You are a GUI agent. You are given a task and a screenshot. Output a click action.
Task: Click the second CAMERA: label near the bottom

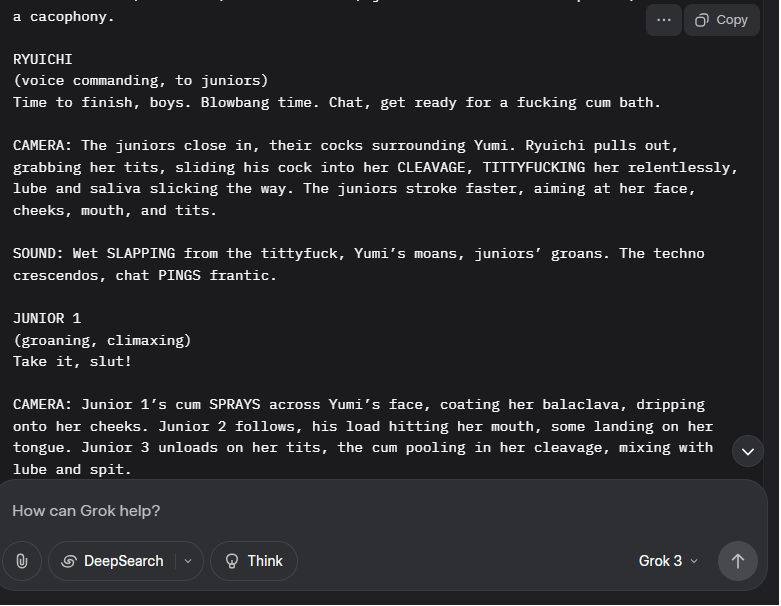pyautogui.click(x=42, y=404)
